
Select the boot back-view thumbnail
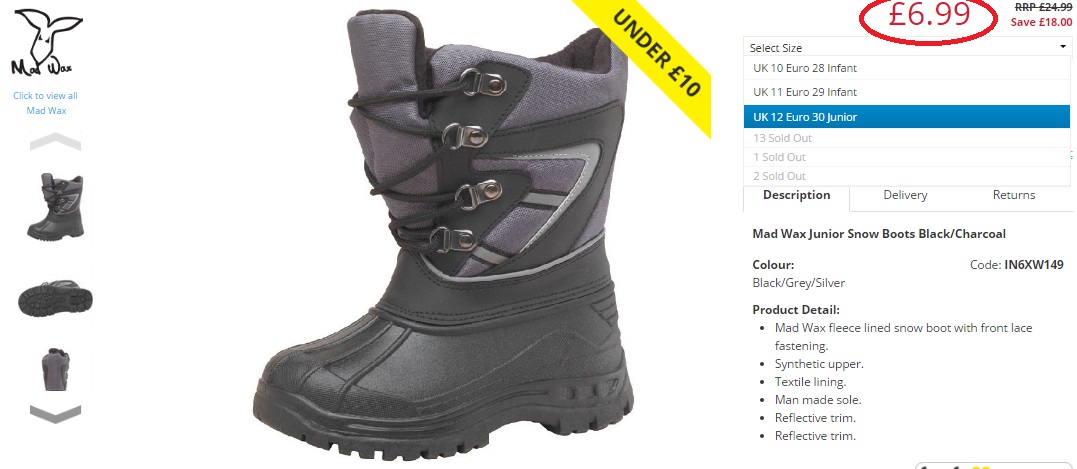coord(55,369)
